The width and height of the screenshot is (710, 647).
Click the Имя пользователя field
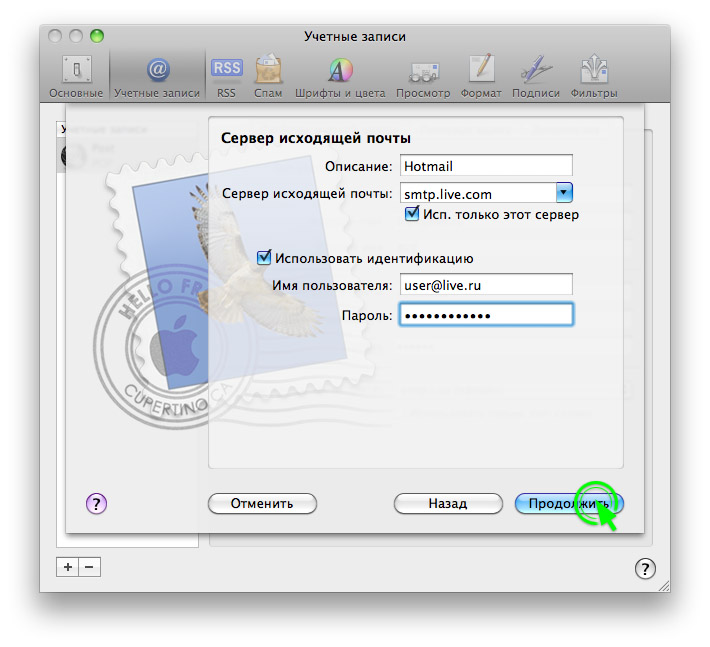pyautogui.click(x=485, y=285)
